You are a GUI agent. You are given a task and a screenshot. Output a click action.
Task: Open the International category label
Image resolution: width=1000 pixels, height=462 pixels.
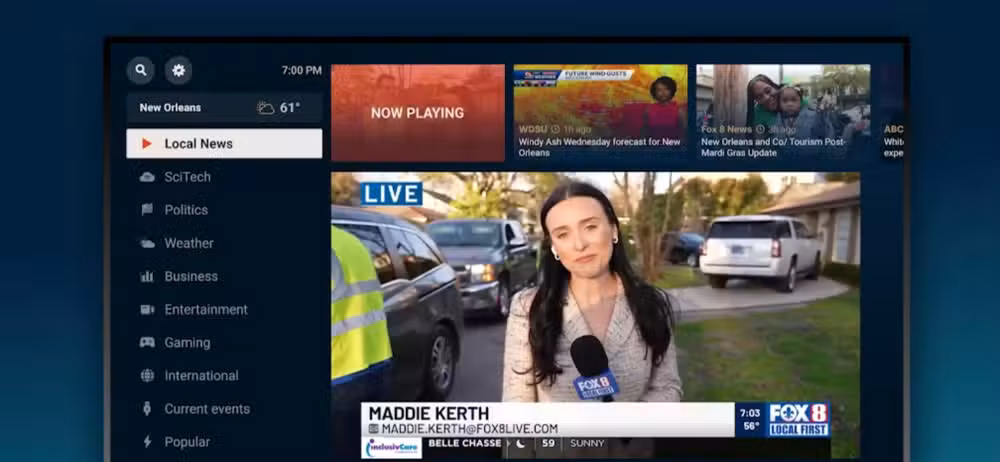pos(202,376)
